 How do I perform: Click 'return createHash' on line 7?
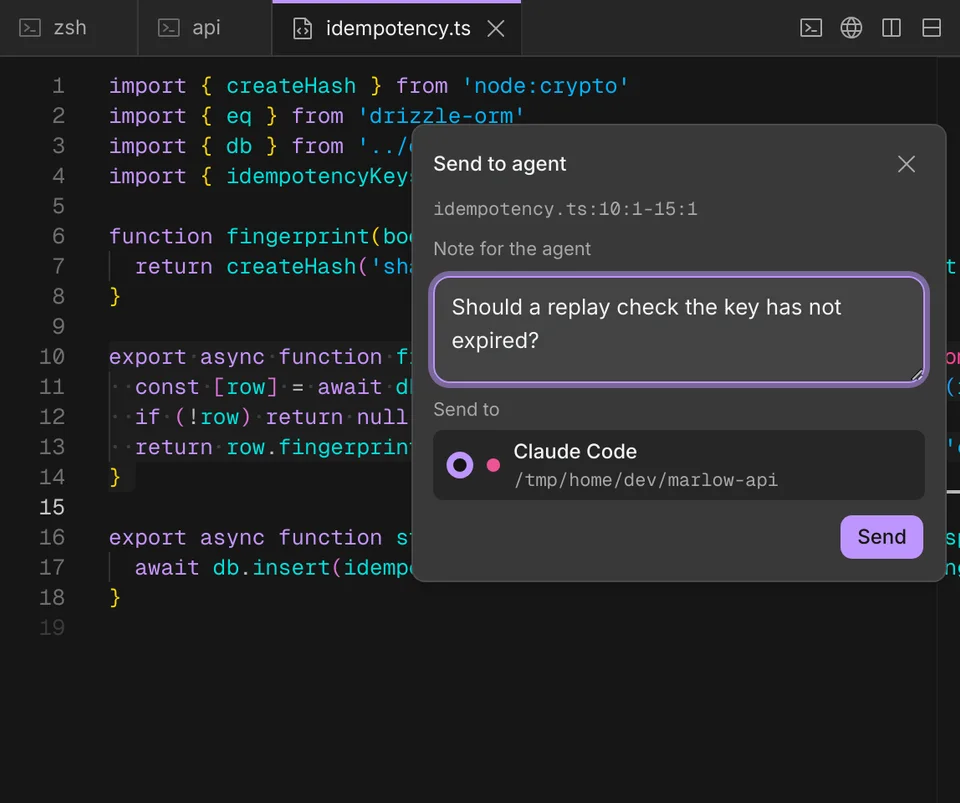(246, 266)
